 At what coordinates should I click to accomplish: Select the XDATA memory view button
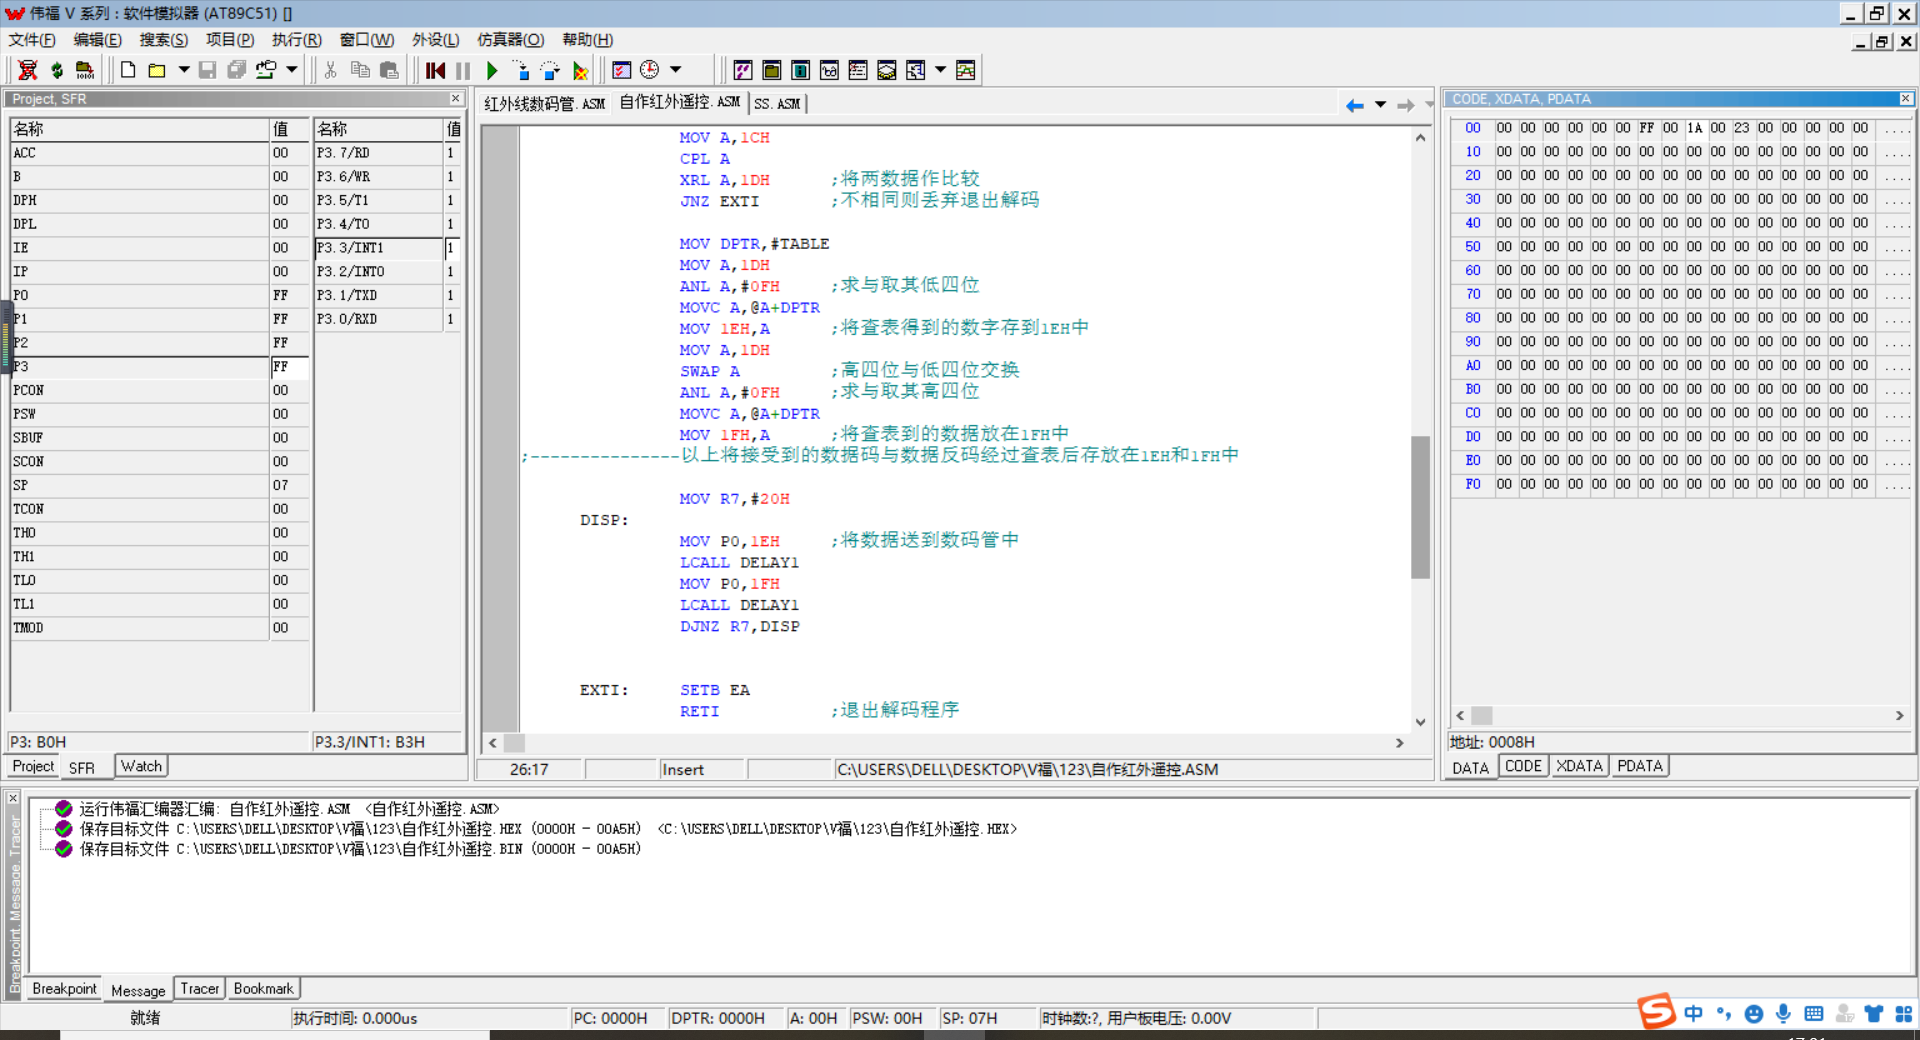click(1579, 766)
